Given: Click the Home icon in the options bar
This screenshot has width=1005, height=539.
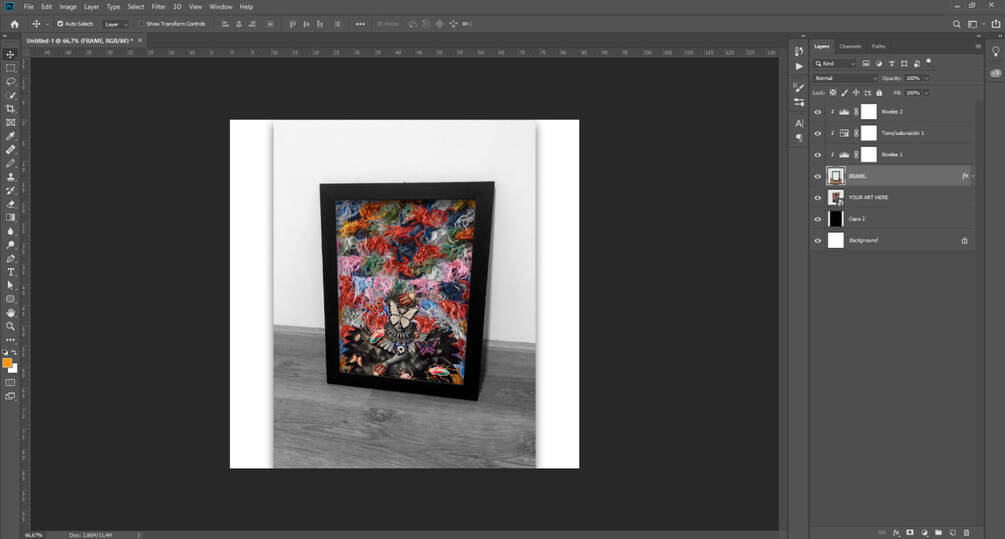Looking at the screenshot, I should [14, 24].
